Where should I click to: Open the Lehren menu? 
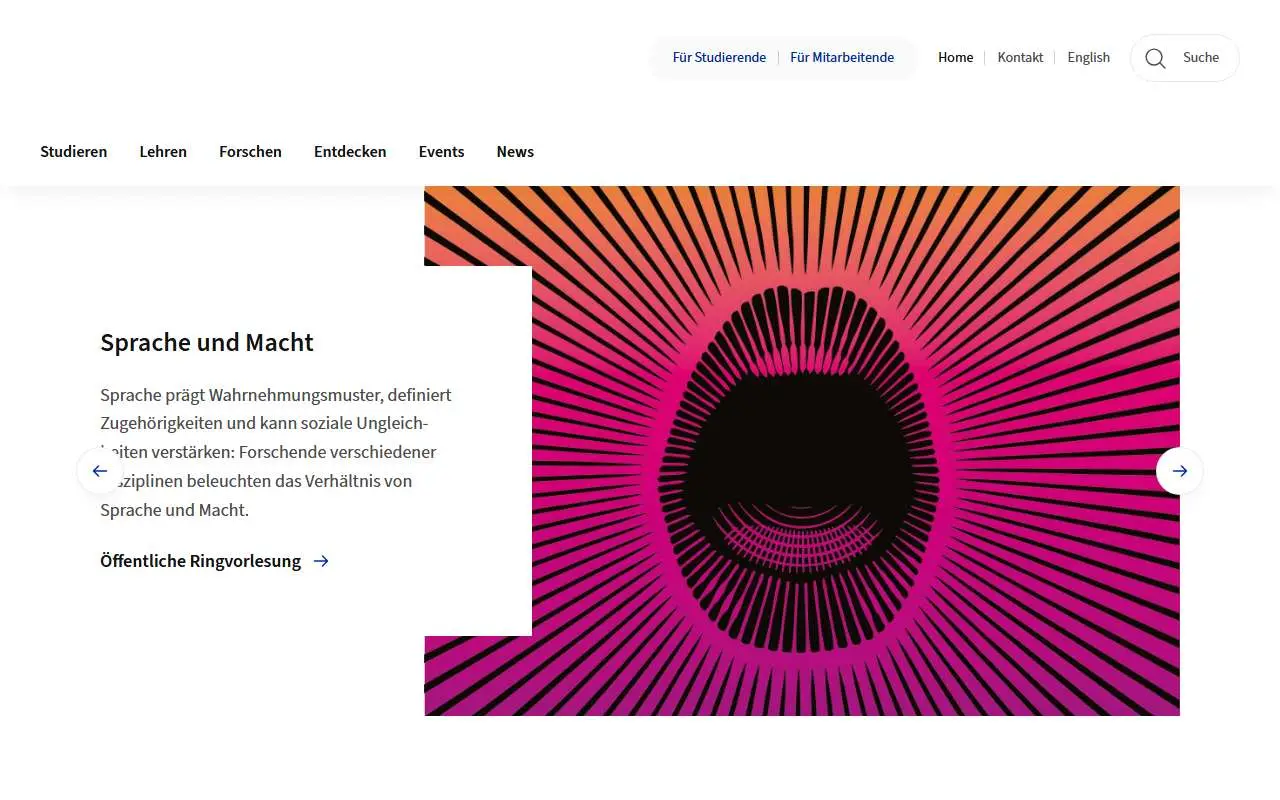[x=163, y=152]
